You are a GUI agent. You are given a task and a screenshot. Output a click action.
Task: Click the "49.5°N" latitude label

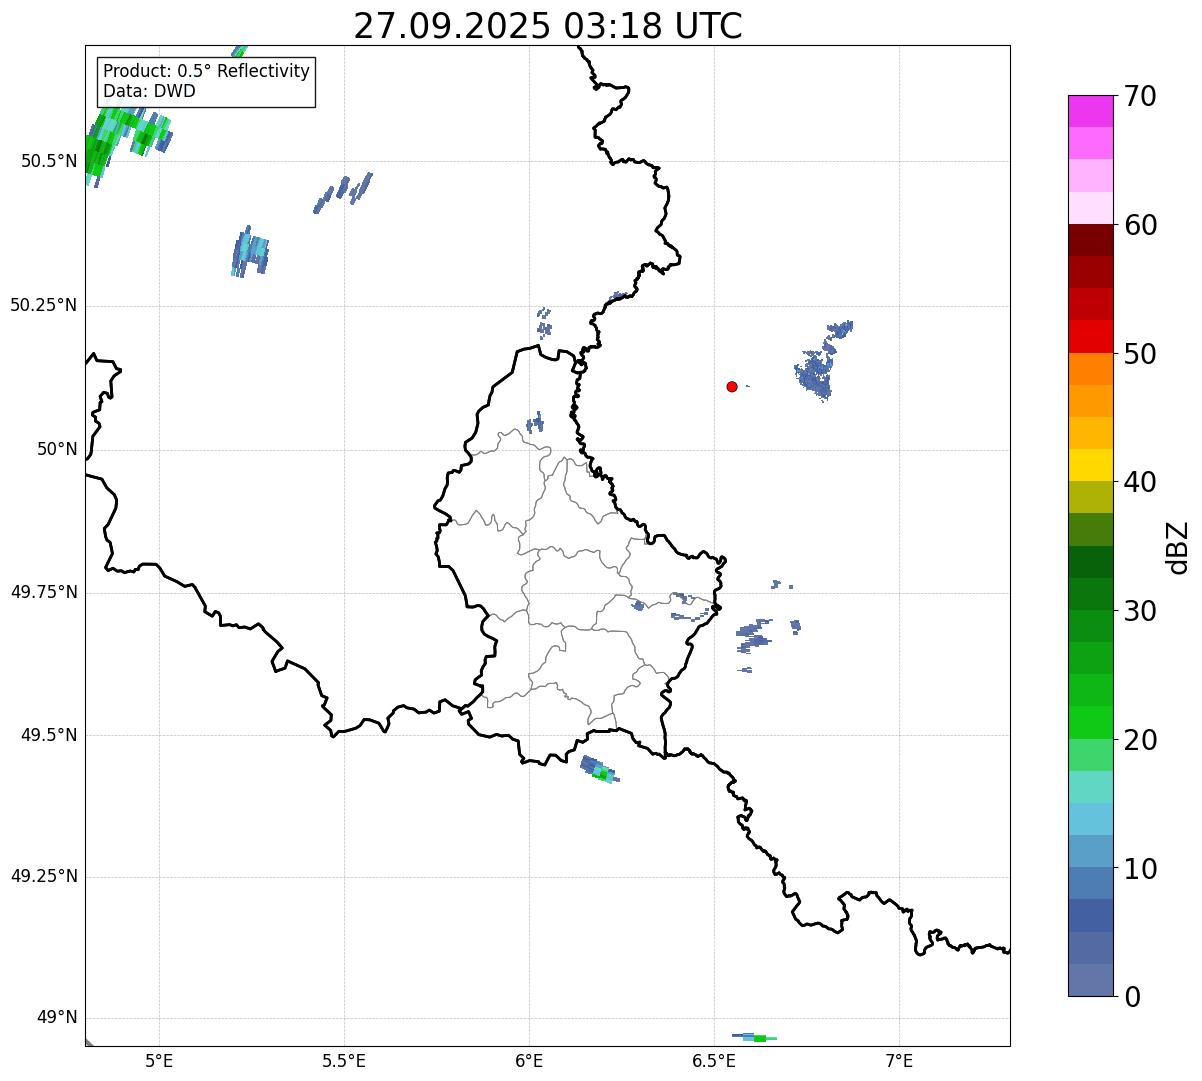tap(49, 735)
